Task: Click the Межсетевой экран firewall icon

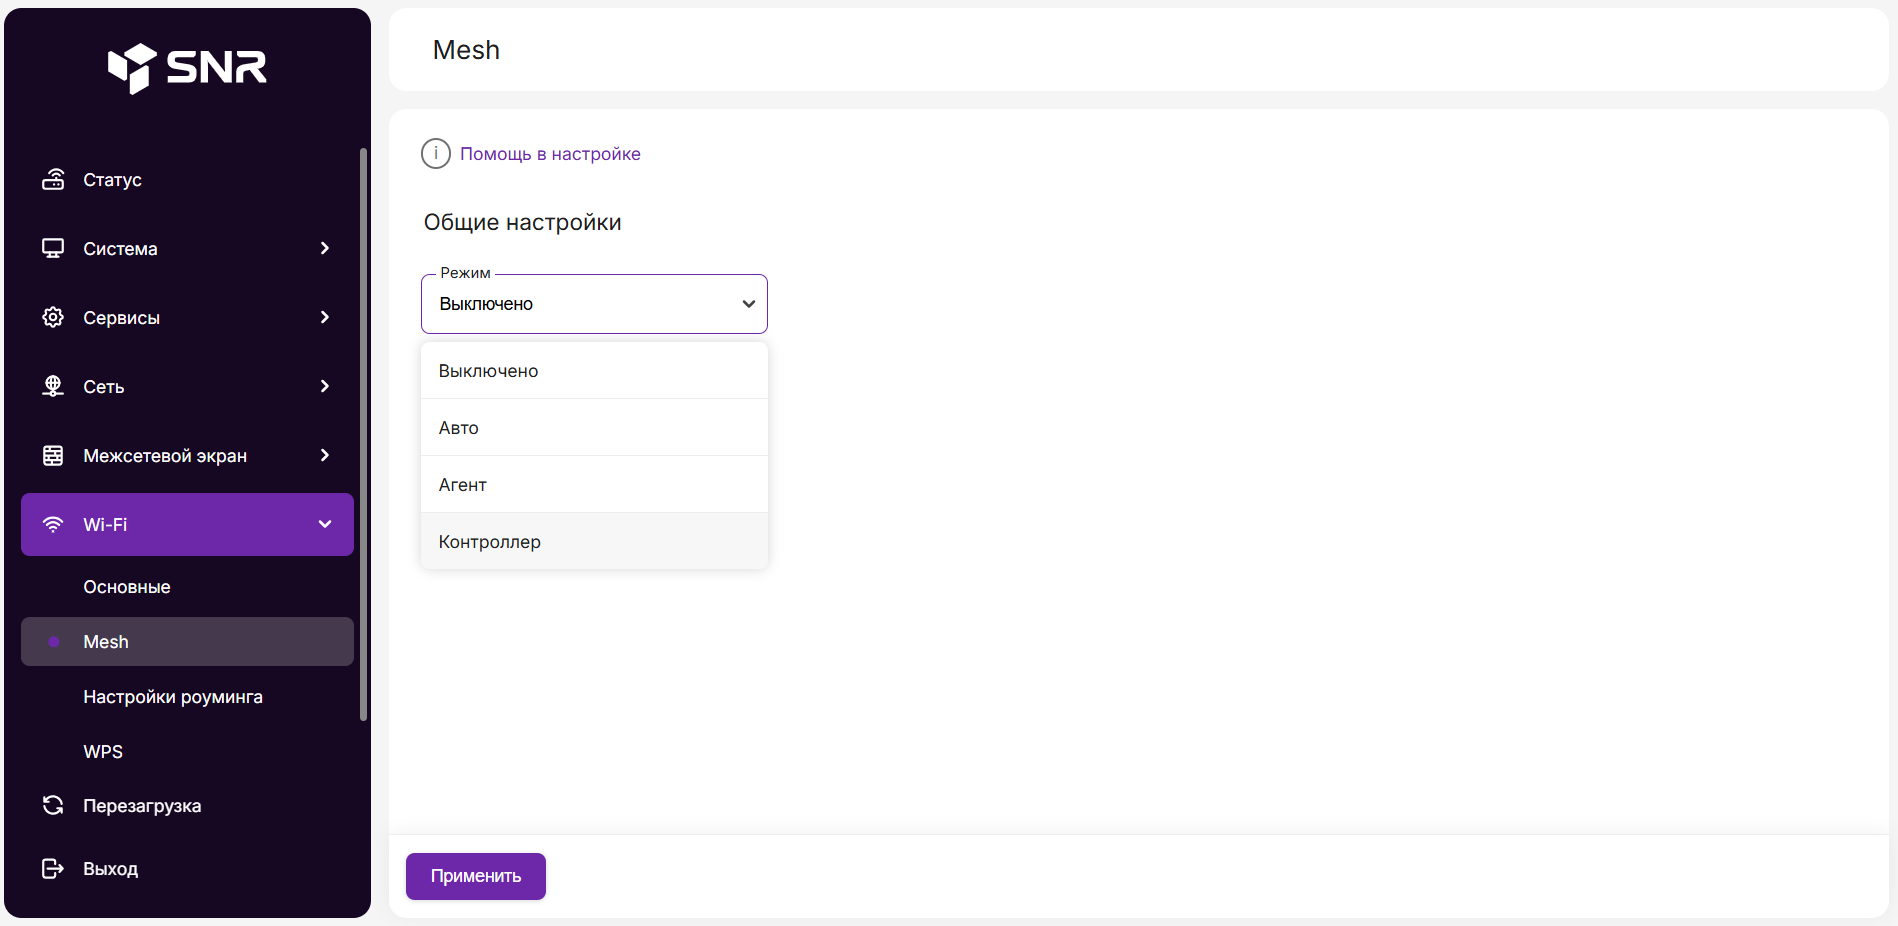Action: pyautogui.click(x=53, y=456)
